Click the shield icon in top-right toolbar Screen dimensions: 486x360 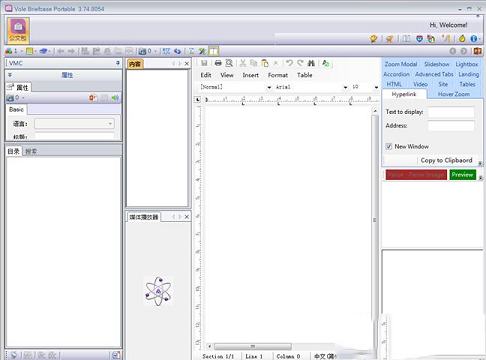point(419,39)
